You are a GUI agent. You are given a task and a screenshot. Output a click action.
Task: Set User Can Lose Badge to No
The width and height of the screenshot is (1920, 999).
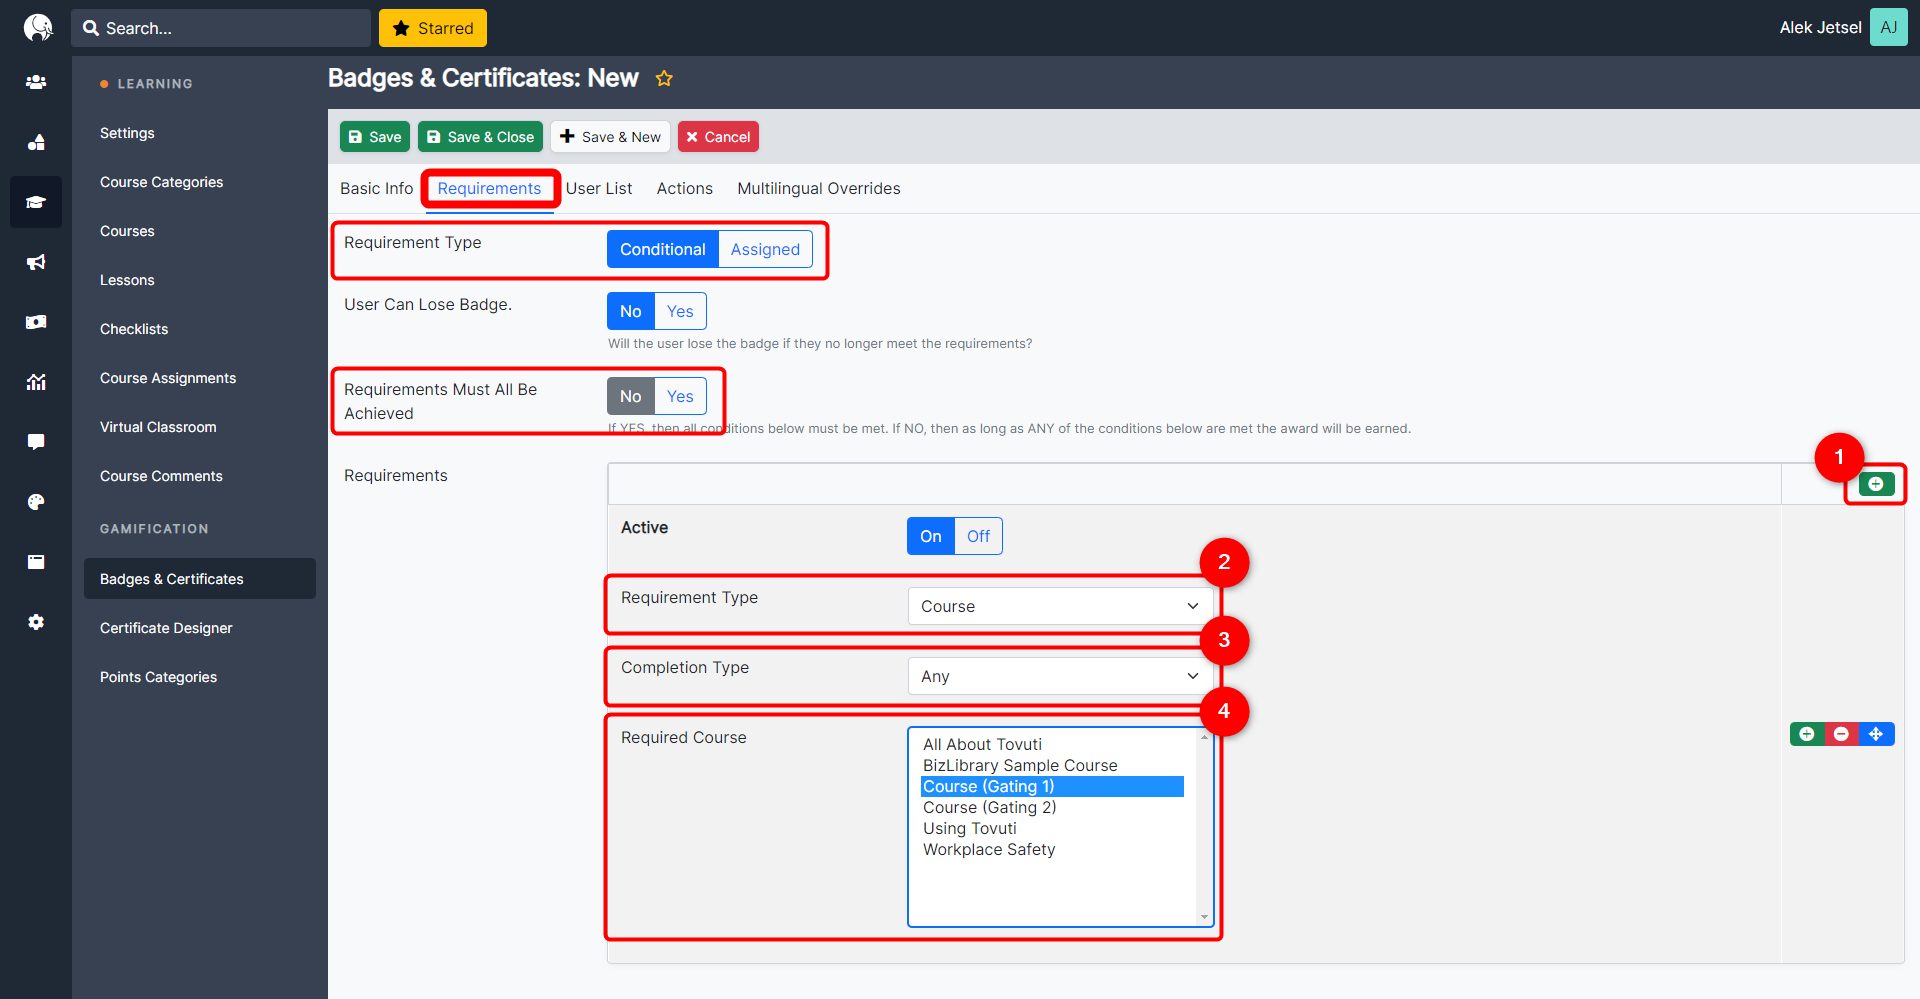pyautogui.click(x=631, y=311)
